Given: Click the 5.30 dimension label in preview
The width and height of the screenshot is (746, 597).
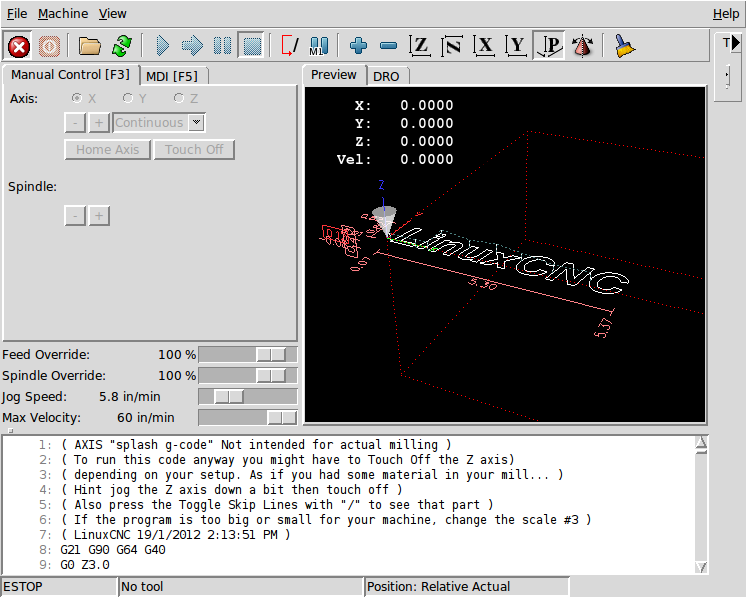Looking at the screenshot, I should 482,284.
